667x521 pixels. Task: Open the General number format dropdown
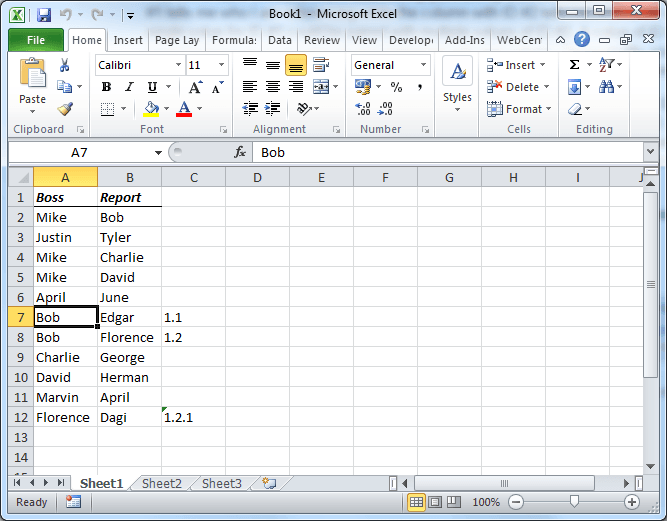point(423,65)
